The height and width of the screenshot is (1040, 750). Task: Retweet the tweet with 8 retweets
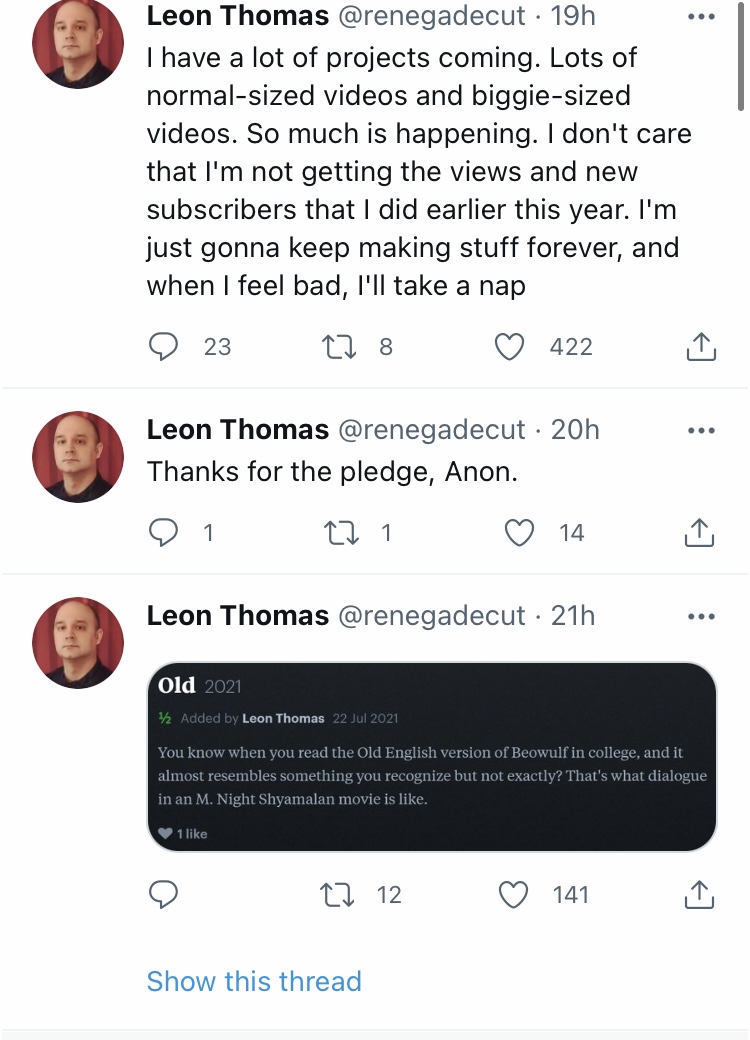pos(340,346)
